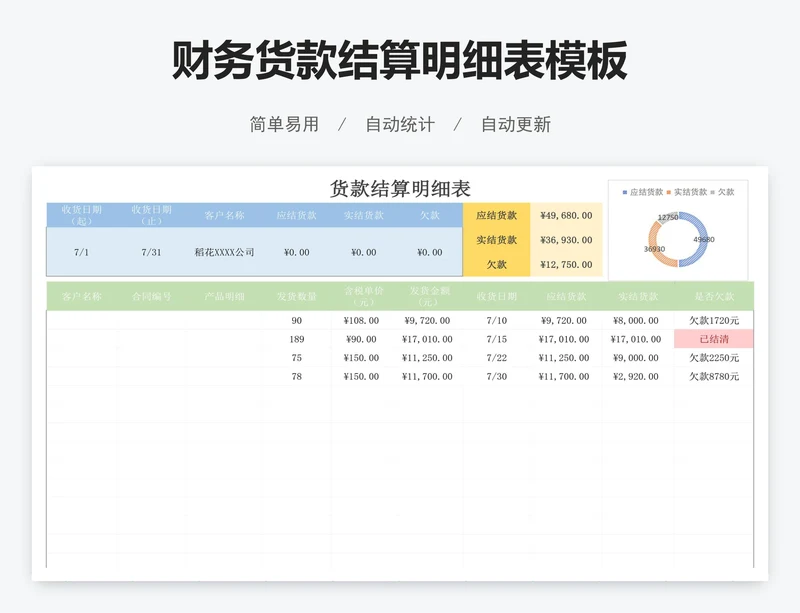Viewport: 800px width, 613px height.
Task: Click the status cell 欠款1720元
Action: (x=714, y=321)
